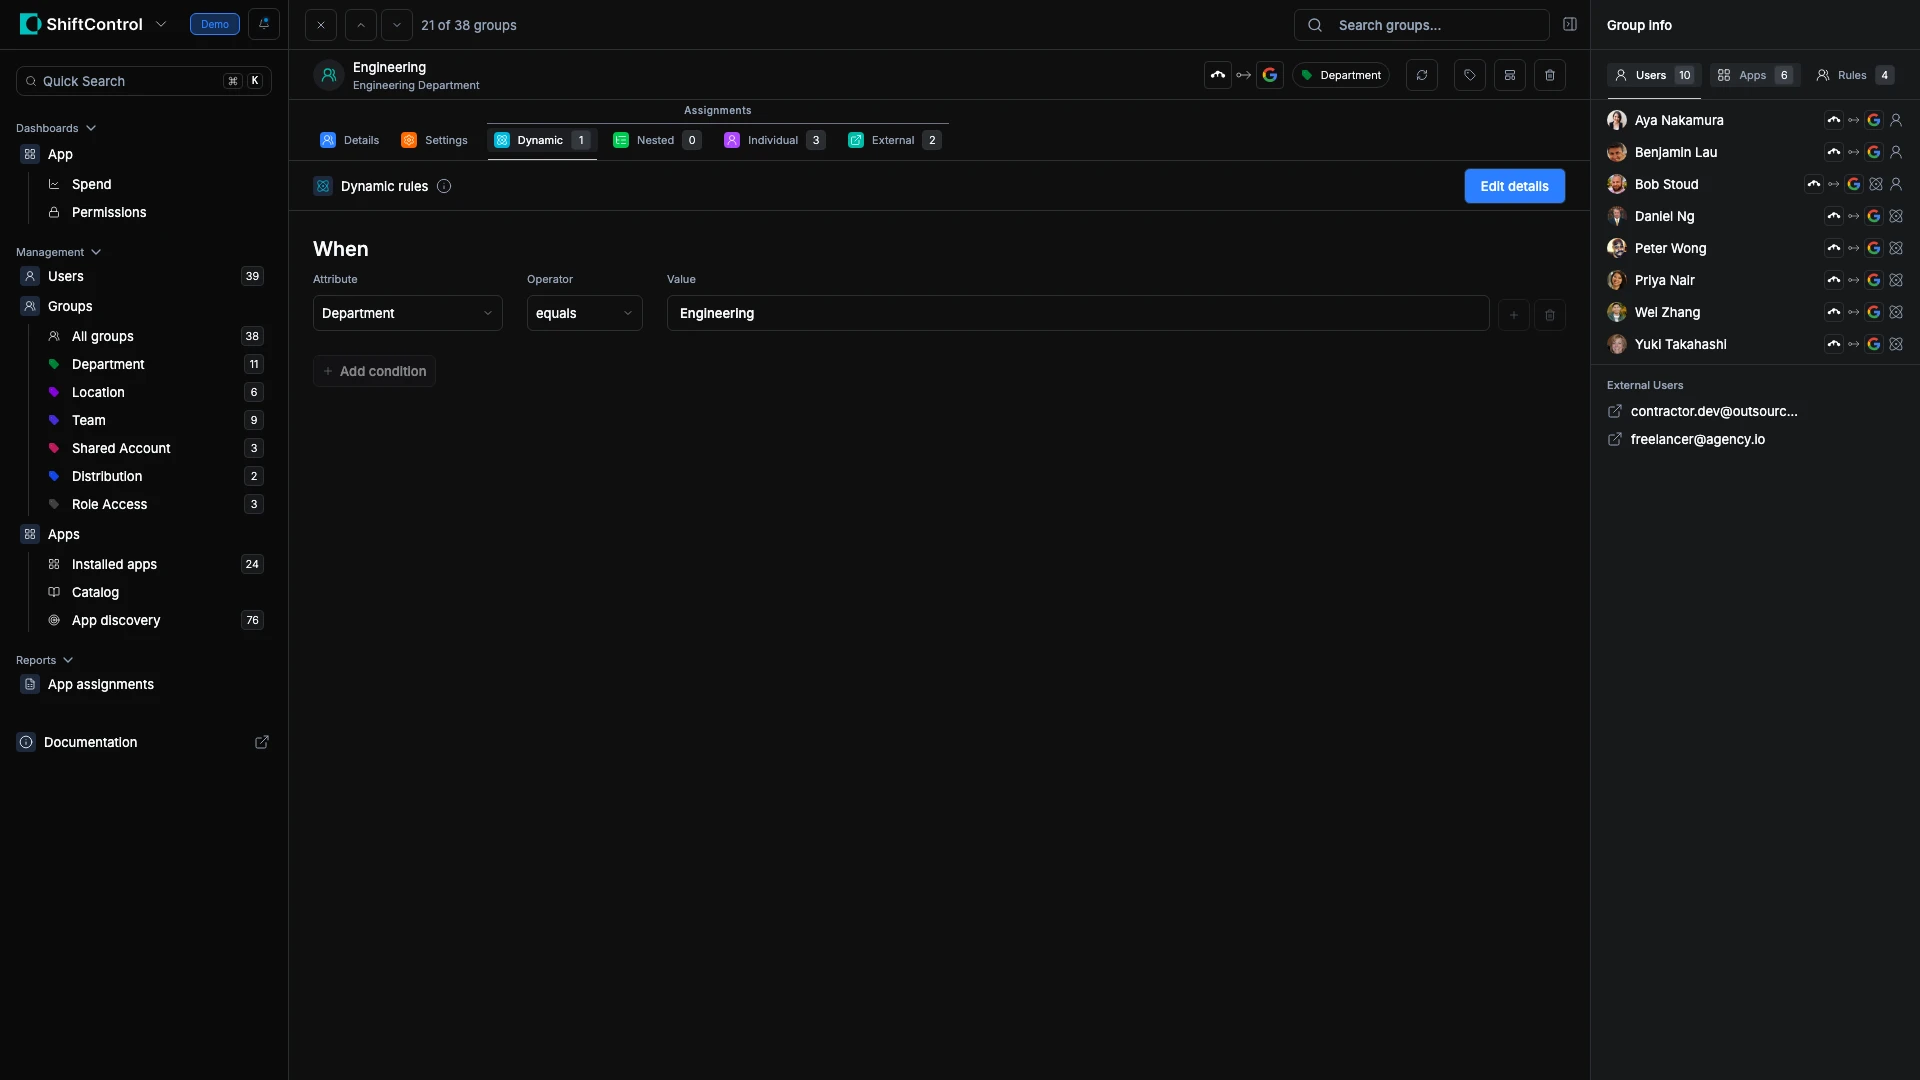
Task: Click the Google icon in group header
Action: pyautogui.click(x=1269, y=75)
